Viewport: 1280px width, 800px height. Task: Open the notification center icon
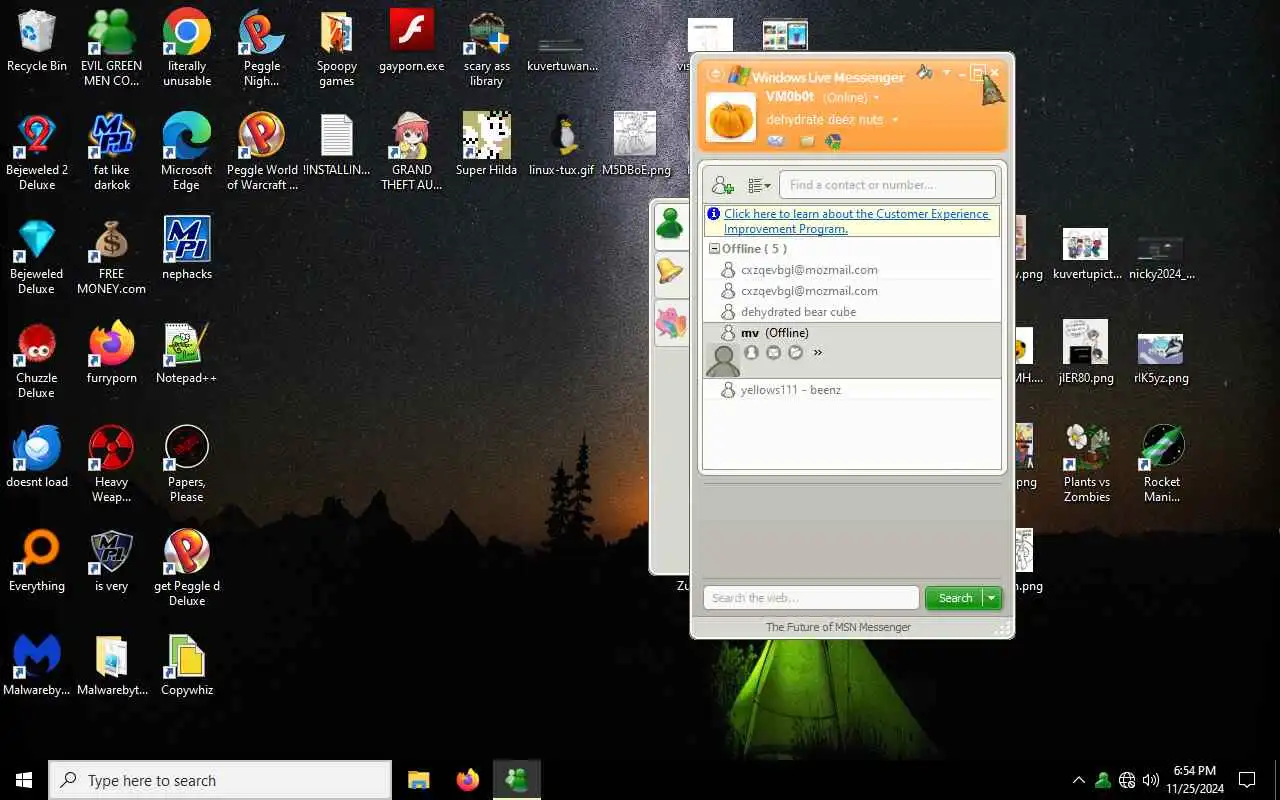coord(1247,780)
